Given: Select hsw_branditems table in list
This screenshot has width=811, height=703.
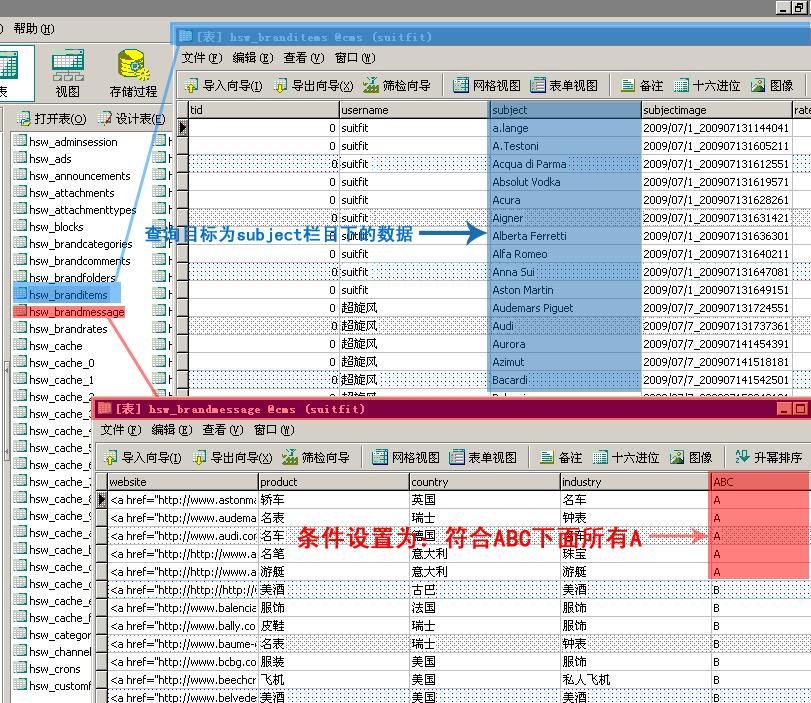Looking at the screenshot, I should click(x=61, y=295).
